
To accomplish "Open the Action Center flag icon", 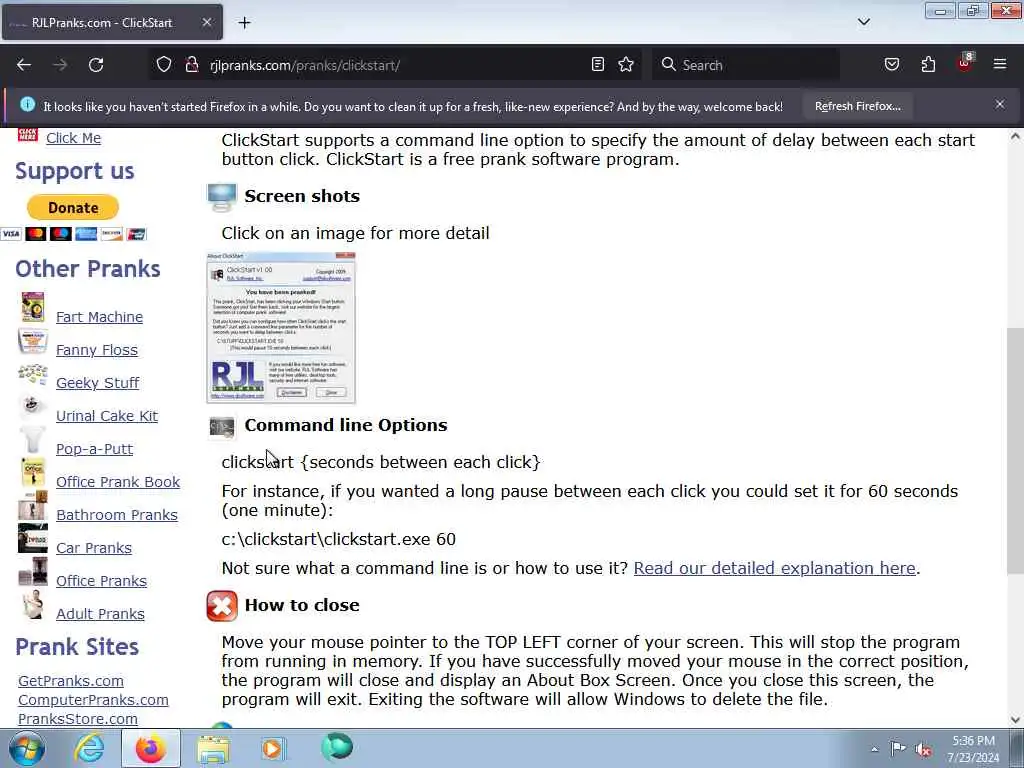I will (x=898, y=749).
